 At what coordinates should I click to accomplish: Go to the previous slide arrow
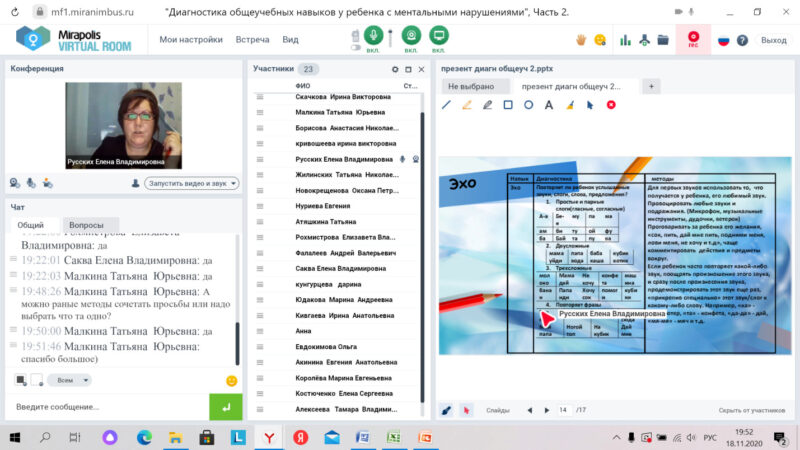(x=530, y=410)
